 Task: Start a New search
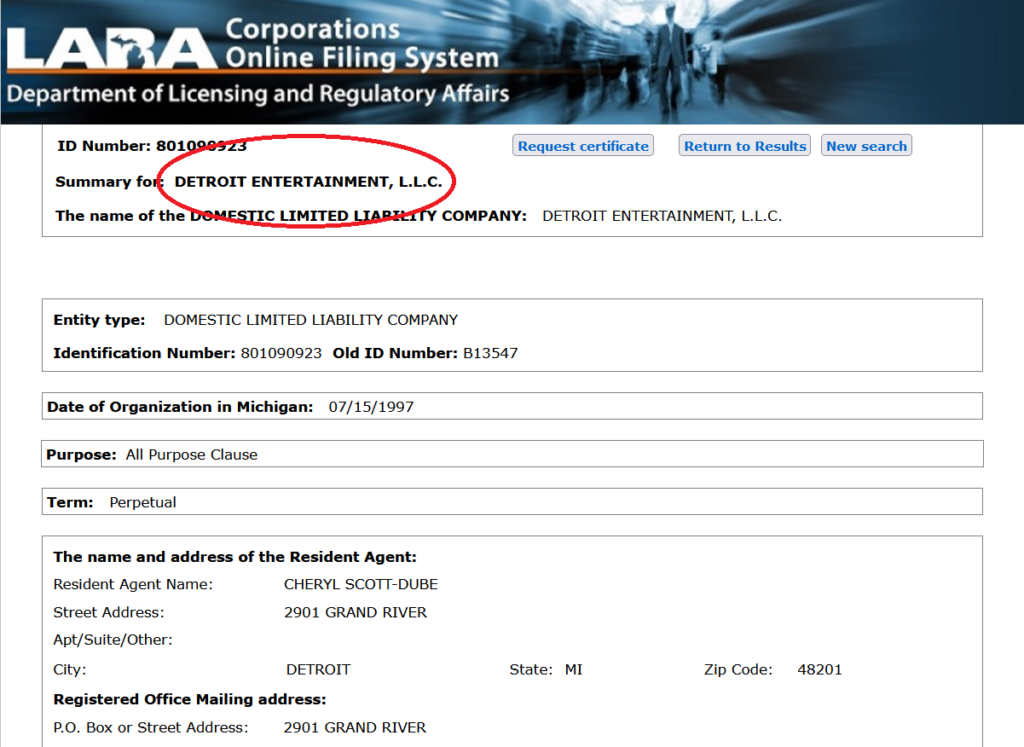(866, 146)
